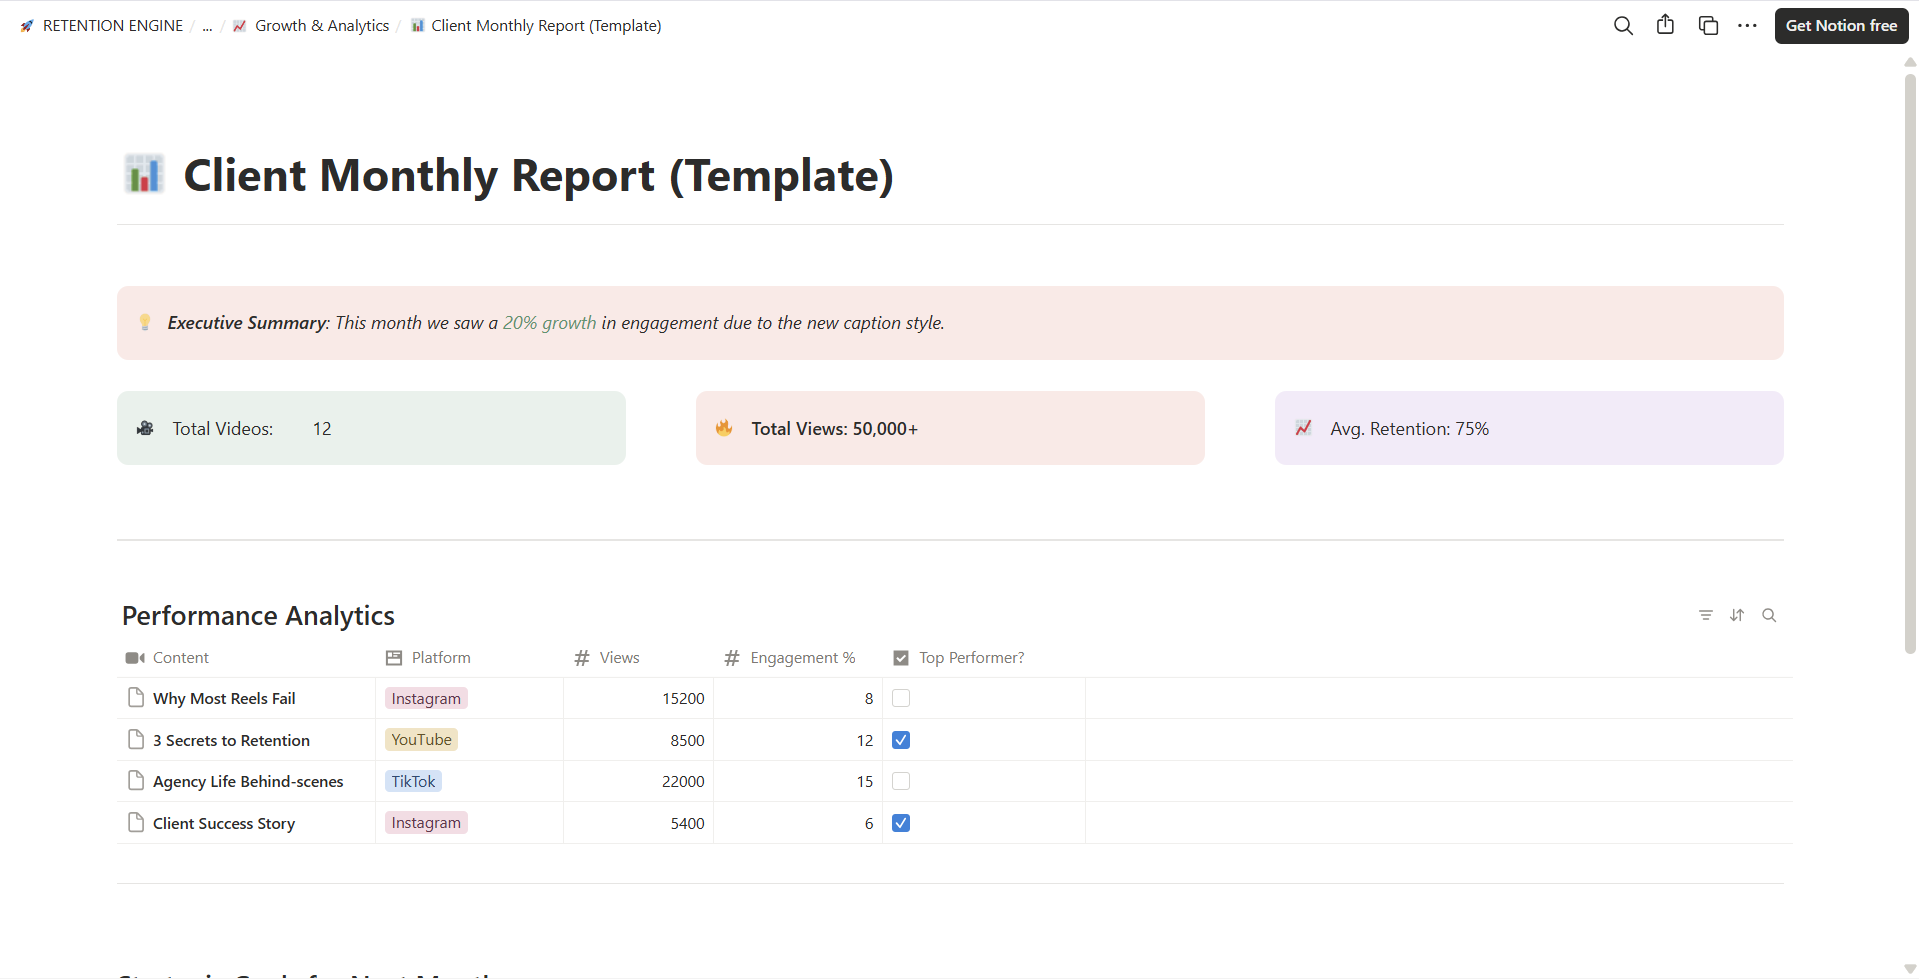1919x979 pixels.
Task: Click the lightbulb icon in Executive Summary
Action: click(145, 322)
